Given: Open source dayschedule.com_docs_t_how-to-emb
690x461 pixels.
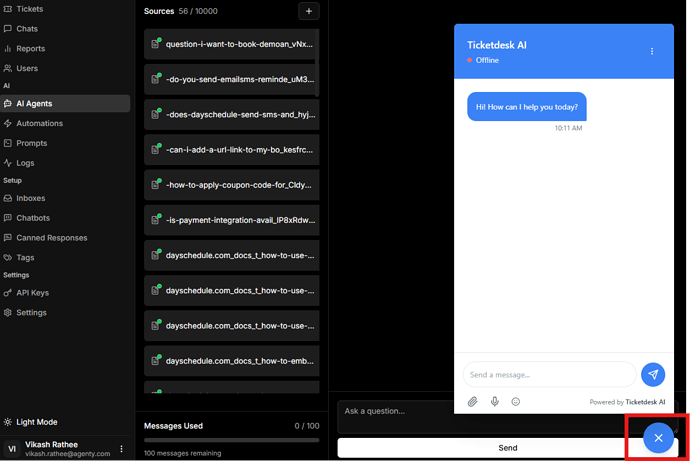Looking at the screenshot, I should 231,361.
